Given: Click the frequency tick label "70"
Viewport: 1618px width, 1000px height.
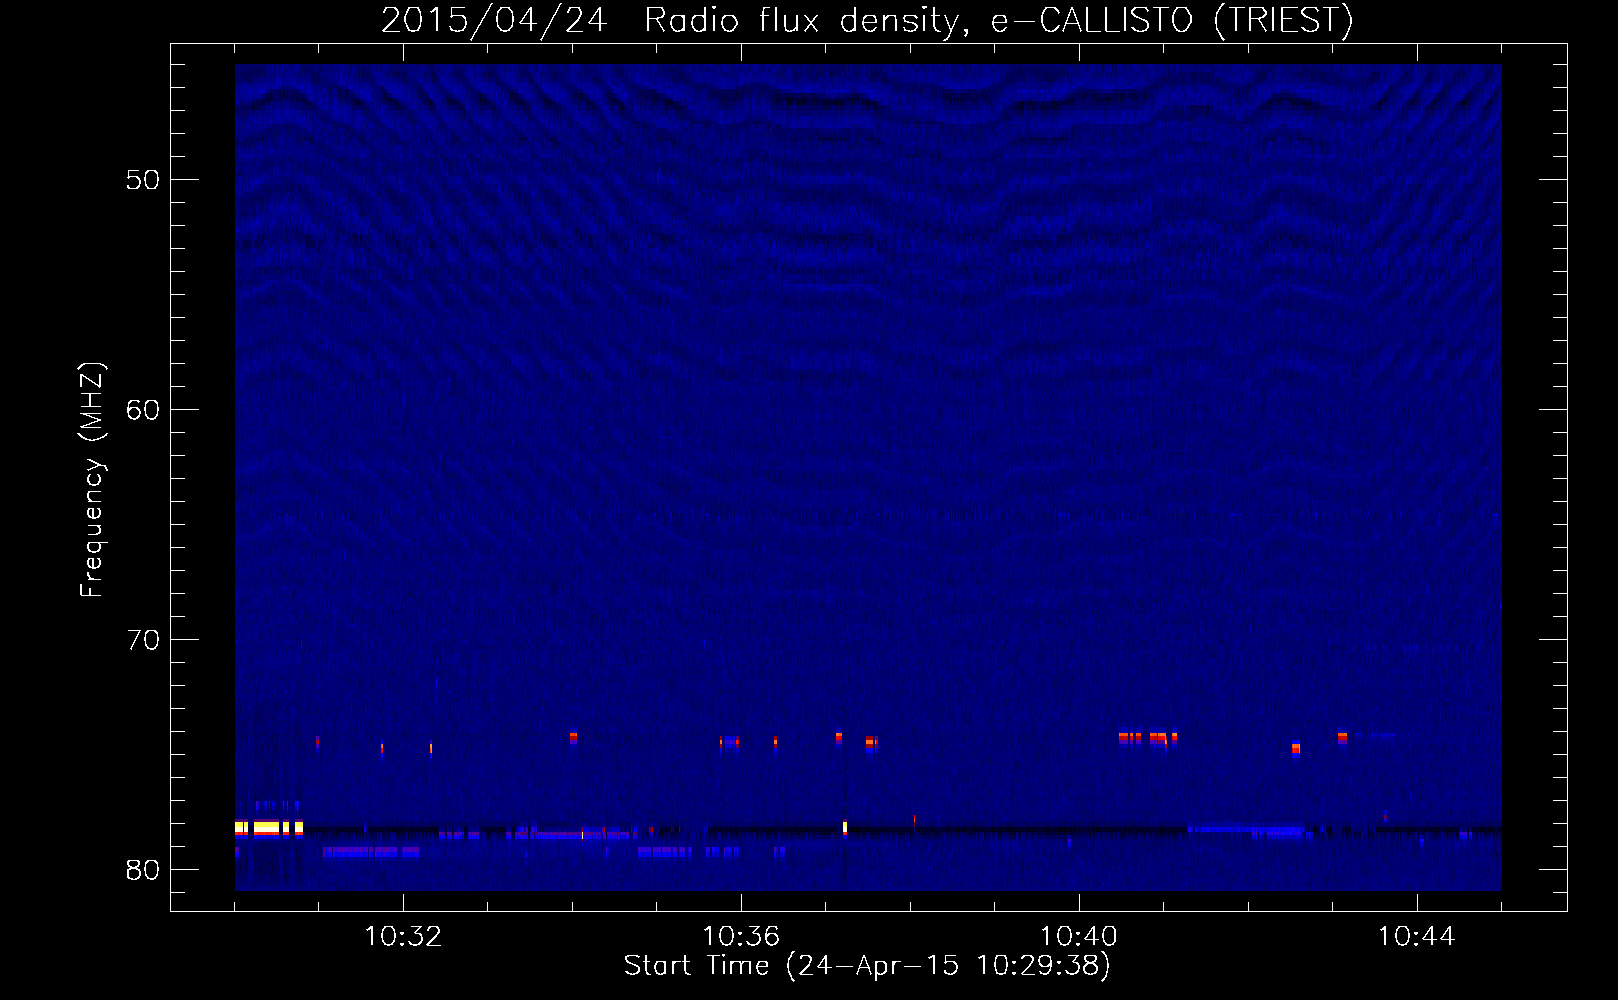Looking at the screenshot, I should [143, 640].
